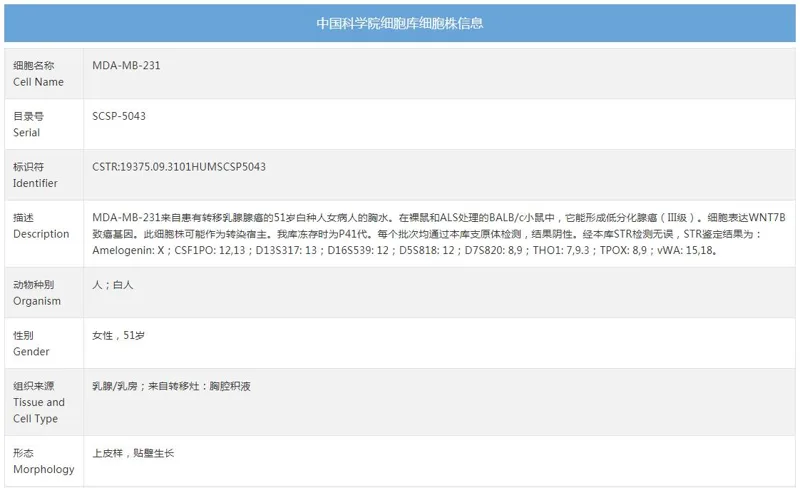Click tissue value 乳腺/乳房；来自转移灶：胸腔积液

coord(171,386)
